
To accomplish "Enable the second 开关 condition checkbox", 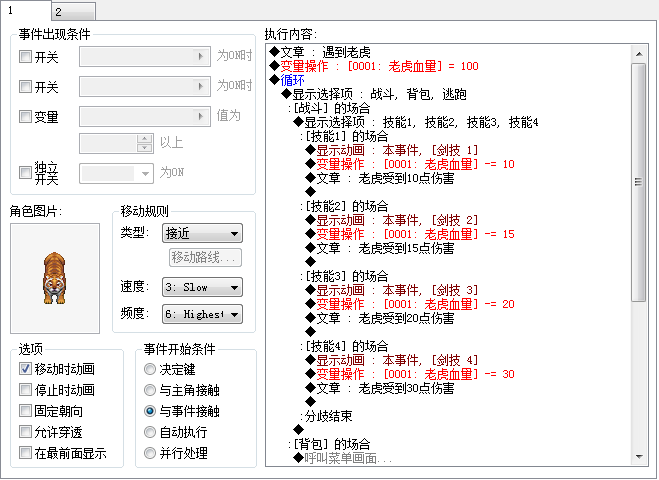I will (25, 87).
